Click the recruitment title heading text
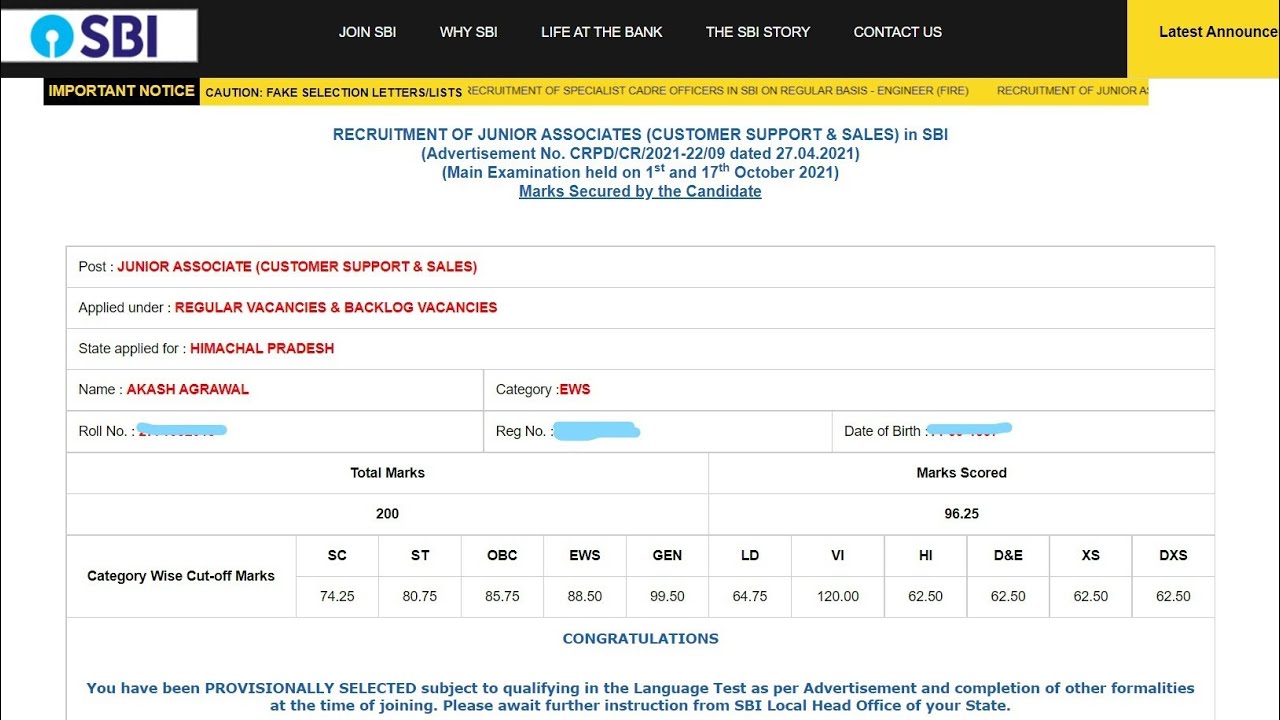 tap(640, 134)
